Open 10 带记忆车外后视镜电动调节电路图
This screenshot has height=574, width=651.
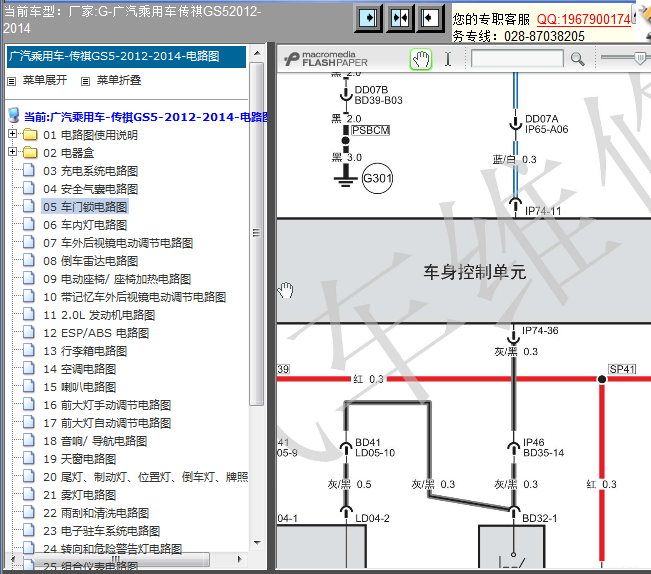coord(135,297)
